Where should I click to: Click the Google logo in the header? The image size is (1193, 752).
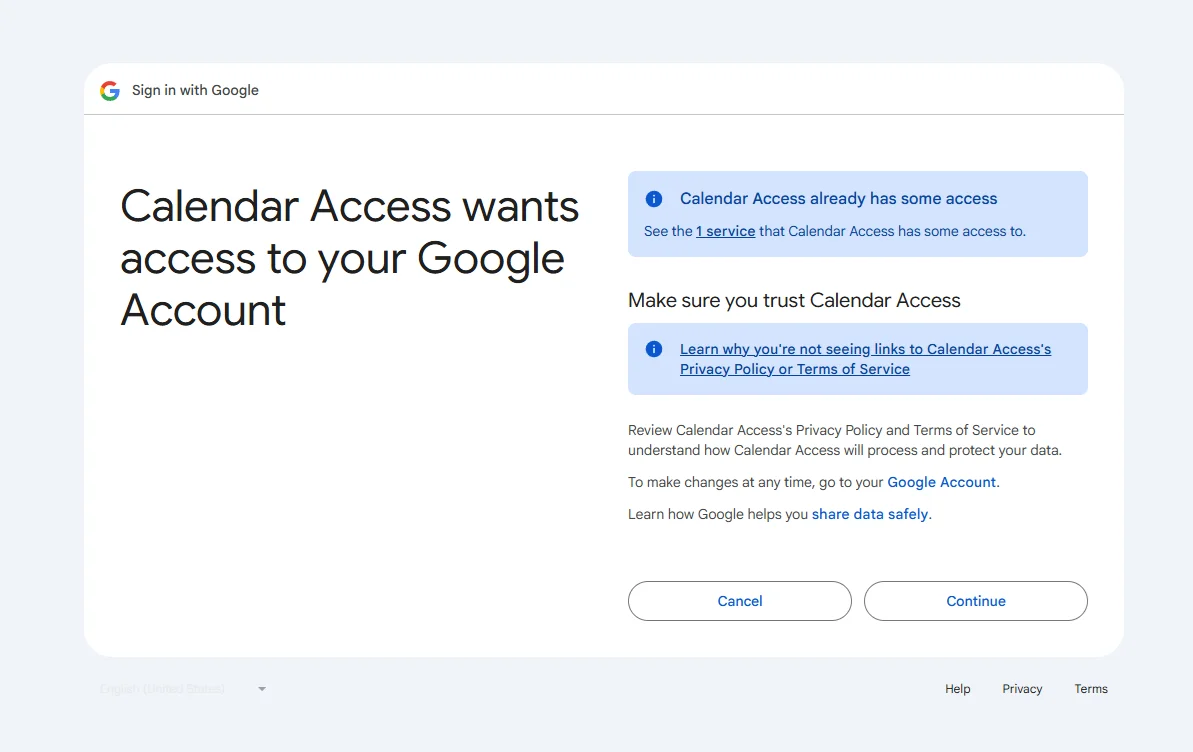click(x=109, y=90)
